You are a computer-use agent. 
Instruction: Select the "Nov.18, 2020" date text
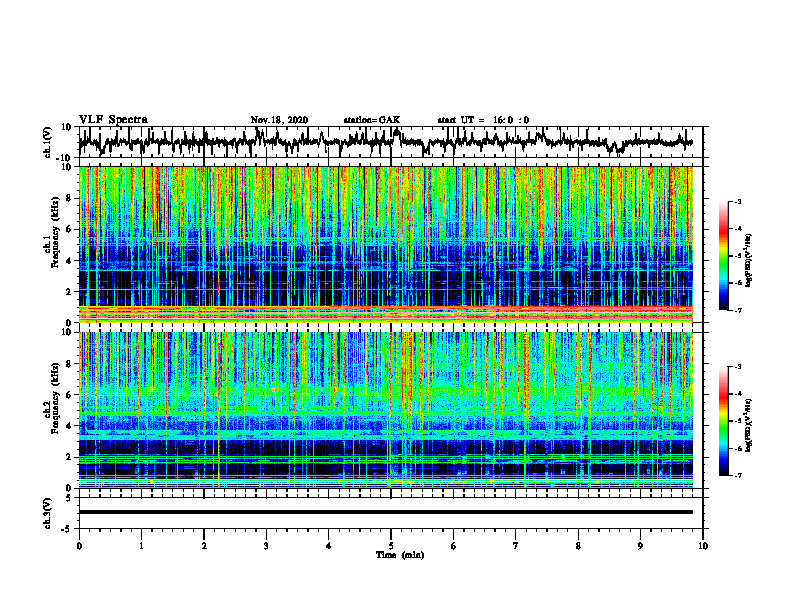click(279, 120)
